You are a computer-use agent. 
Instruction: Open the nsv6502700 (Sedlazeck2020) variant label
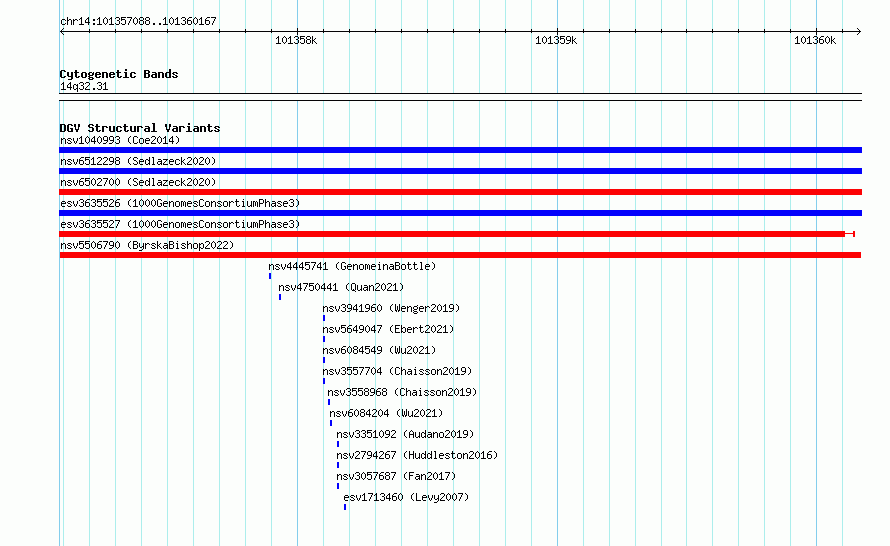point(138,182)
